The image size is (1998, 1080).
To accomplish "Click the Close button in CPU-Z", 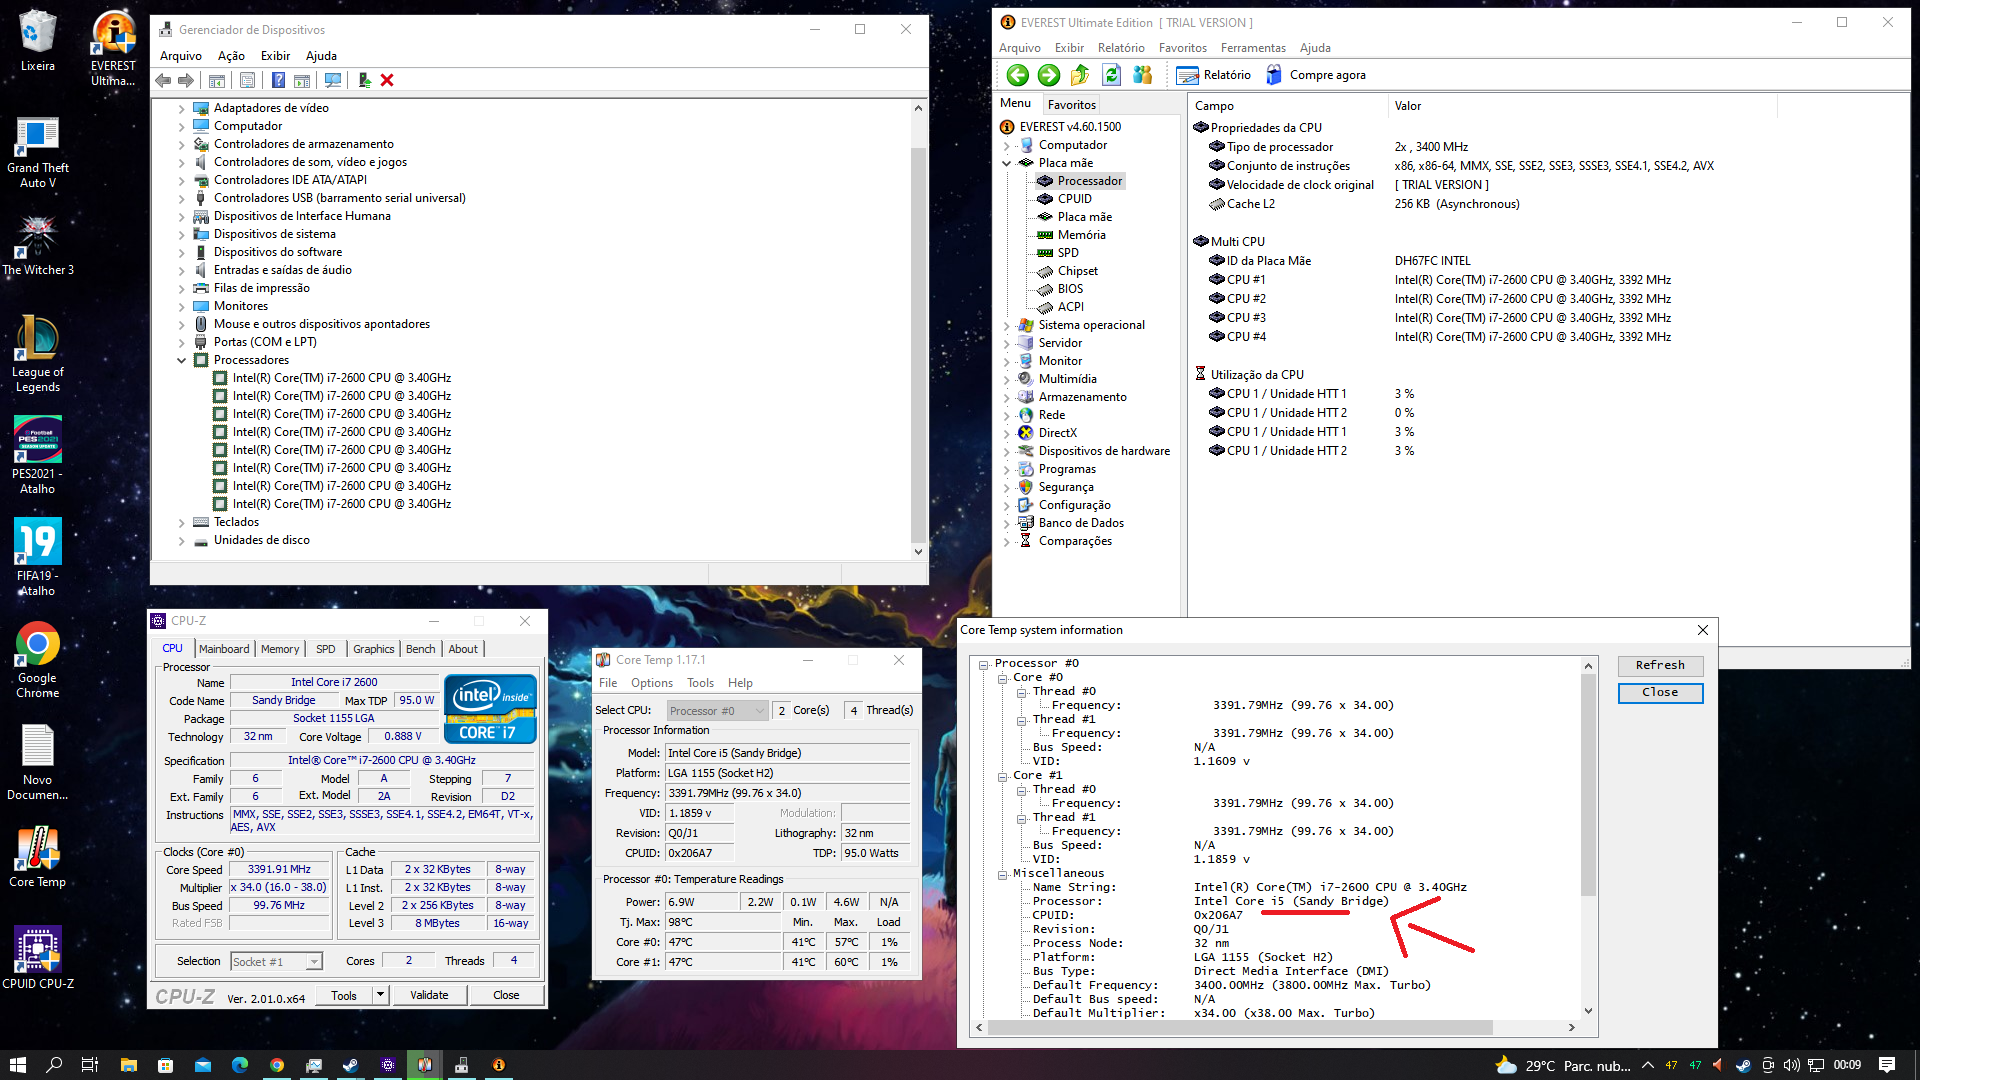I will point(506,995).
